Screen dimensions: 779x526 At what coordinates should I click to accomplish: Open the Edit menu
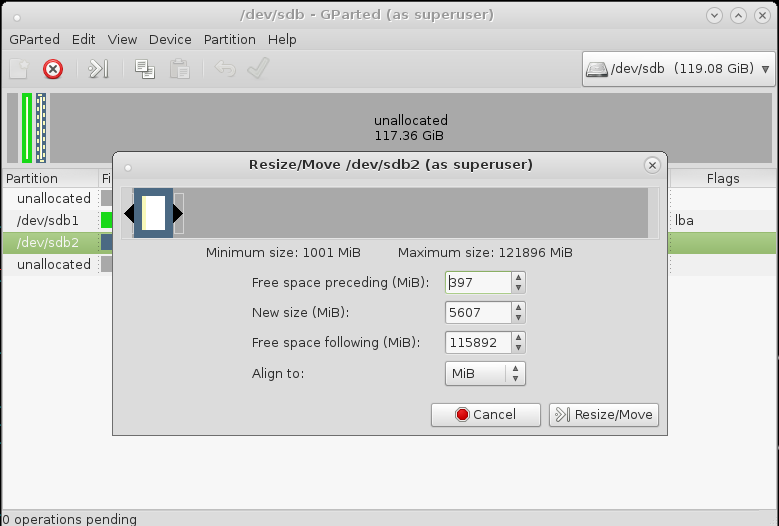click(x=83, y=39)
